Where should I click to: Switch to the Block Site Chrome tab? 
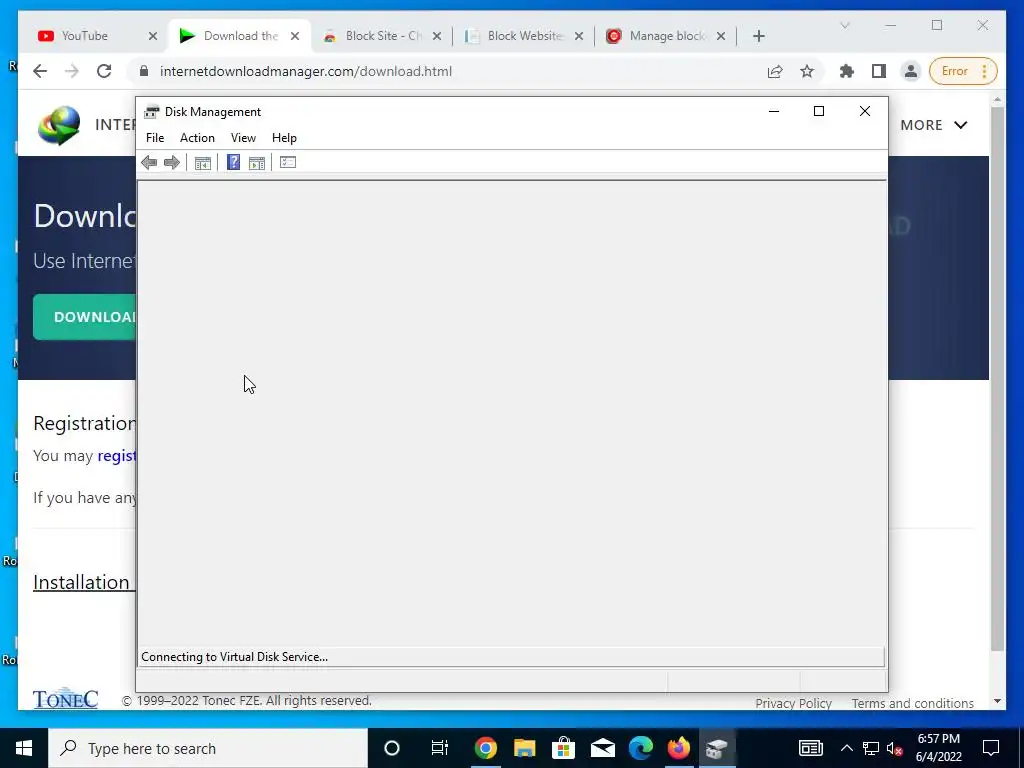click(383, 36)
